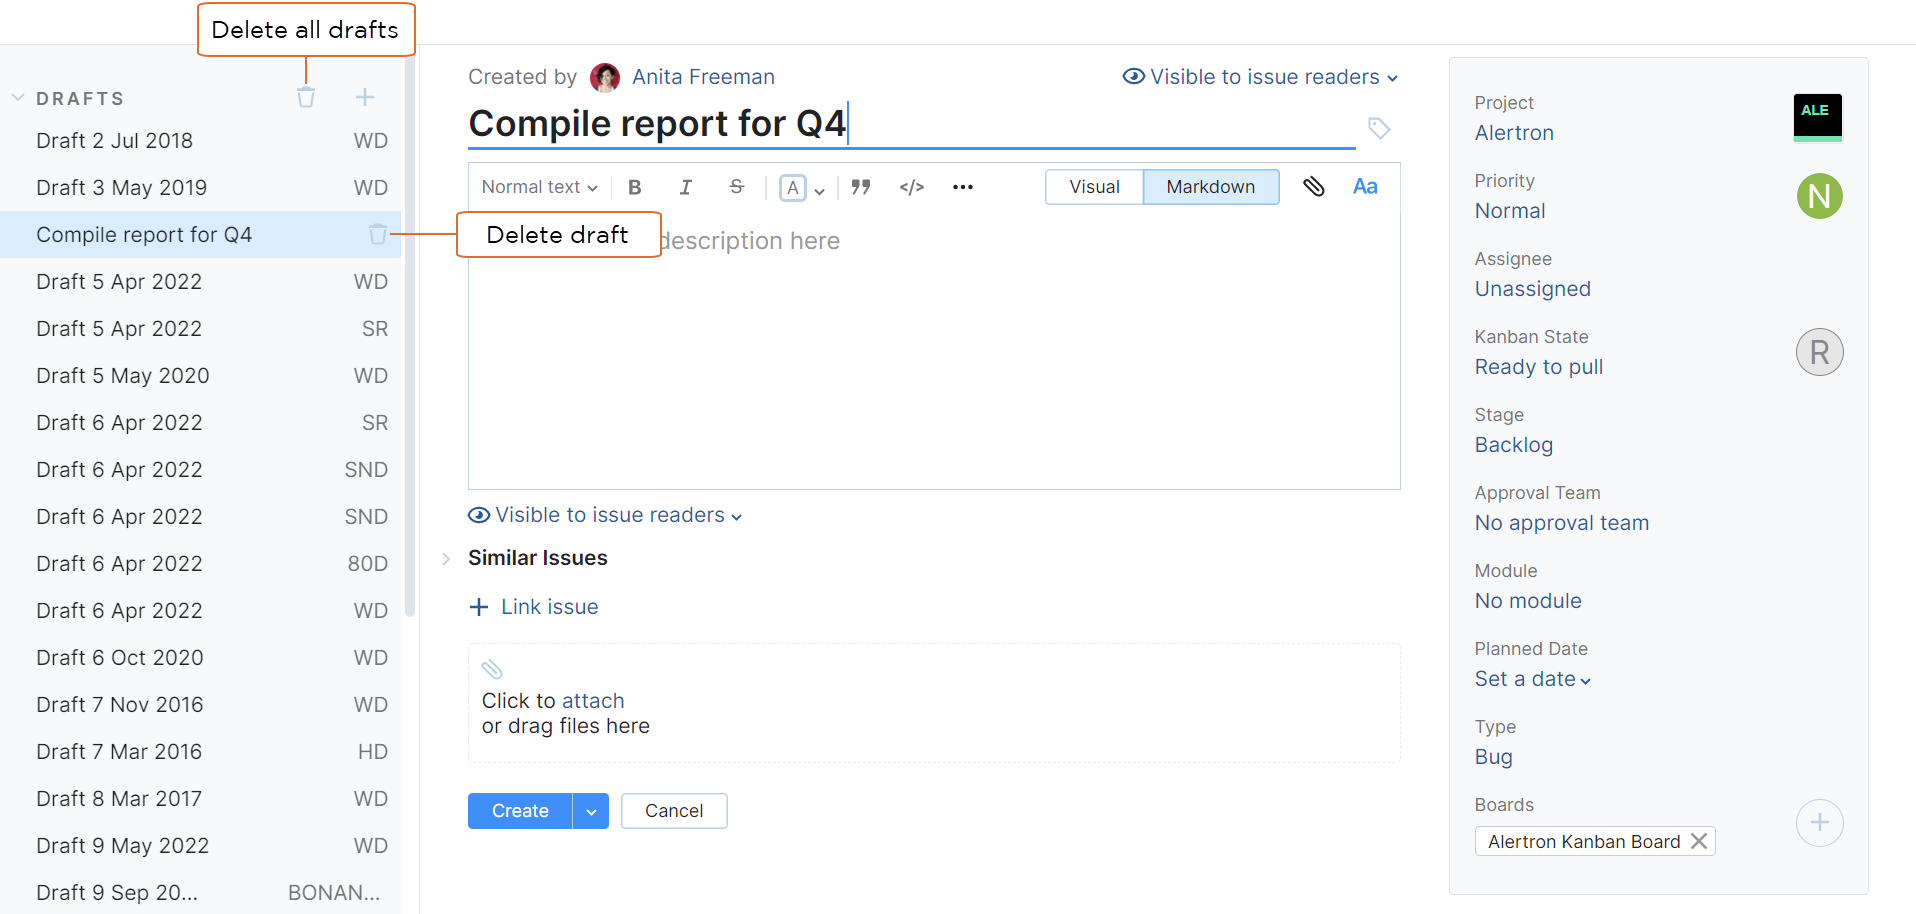Screen dimensions: 1916x914
Task: Click the Create button
Action: 520,811
